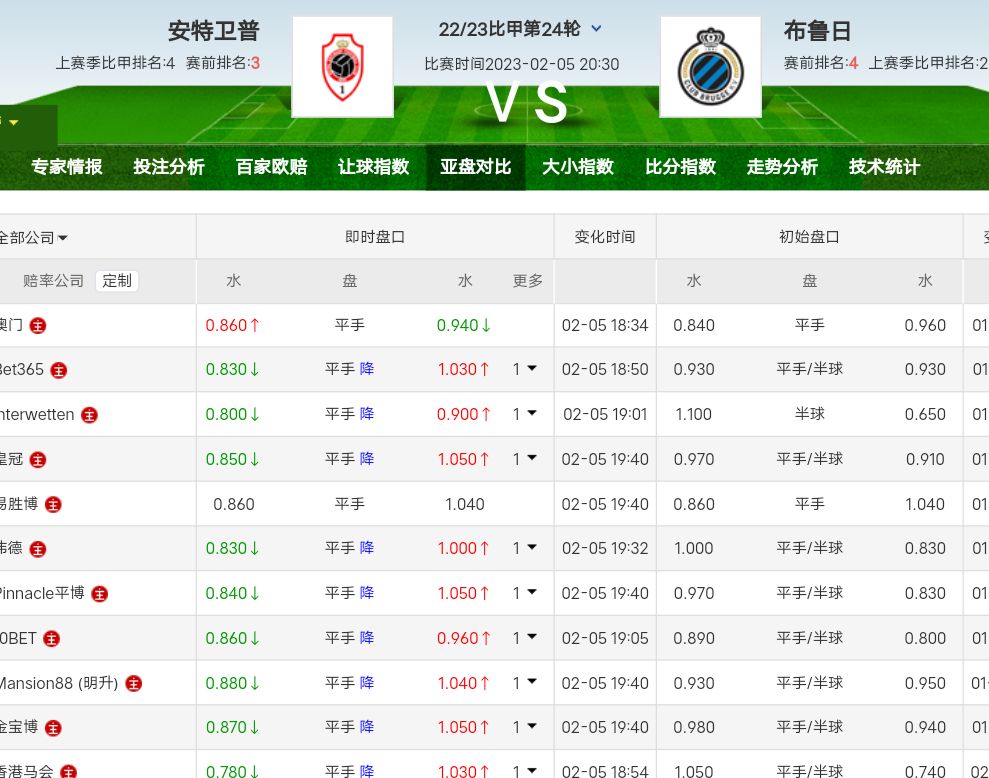Open the 安特卫普 team name link

point(214,31)
